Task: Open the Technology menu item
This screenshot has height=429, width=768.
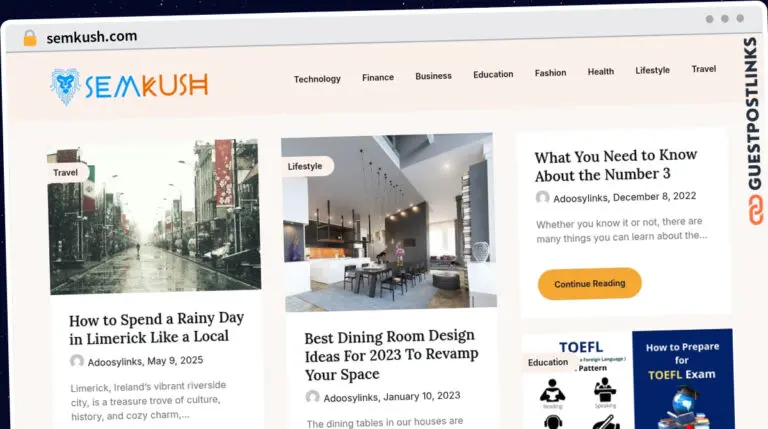Action: pyautogui.click(x=317, y=79)
